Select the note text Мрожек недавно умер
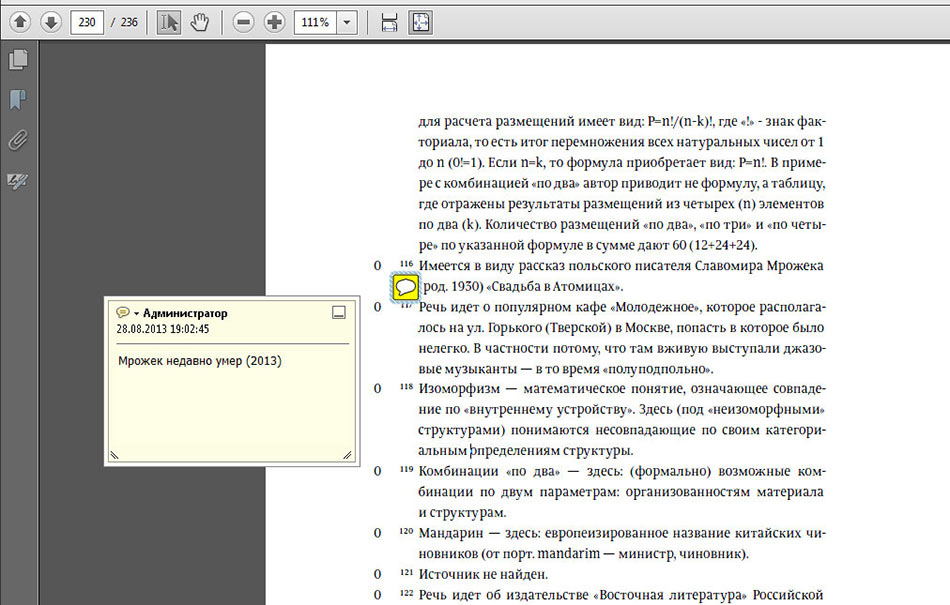This screenshot has height=605, width=950. [x=178, y=360]
